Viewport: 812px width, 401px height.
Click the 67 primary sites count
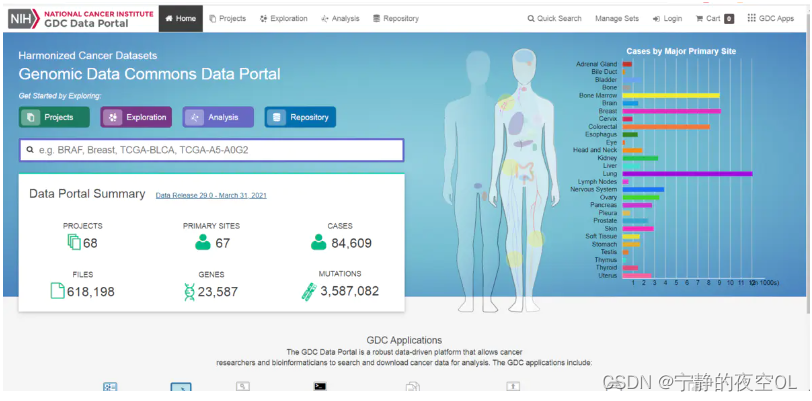(223, 243)
